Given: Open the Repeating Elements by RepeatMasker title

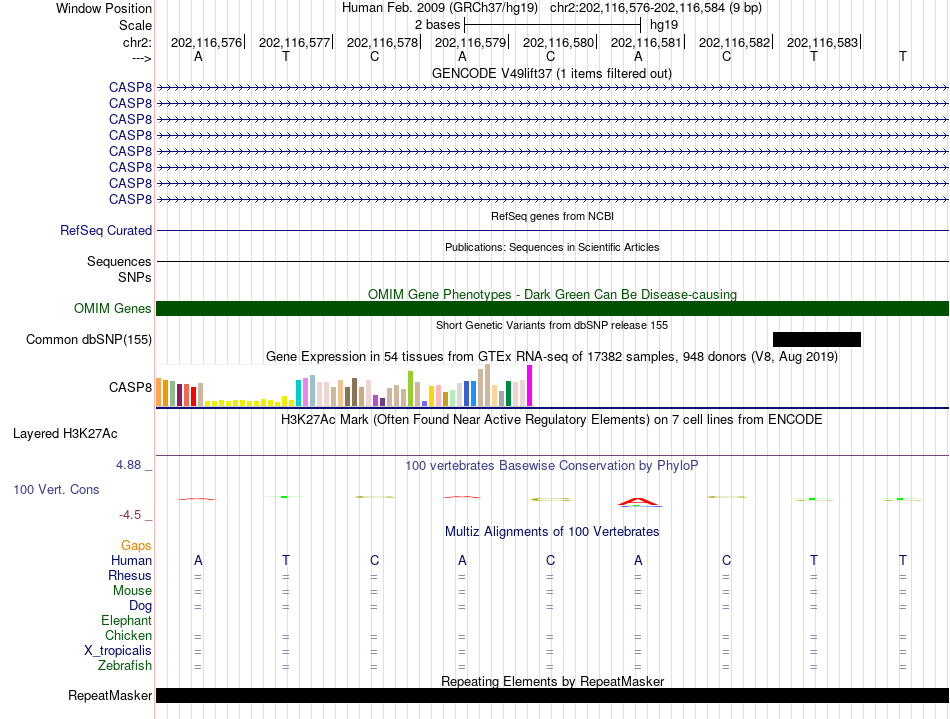Looking at the screenshot, I should coord(553,681).
